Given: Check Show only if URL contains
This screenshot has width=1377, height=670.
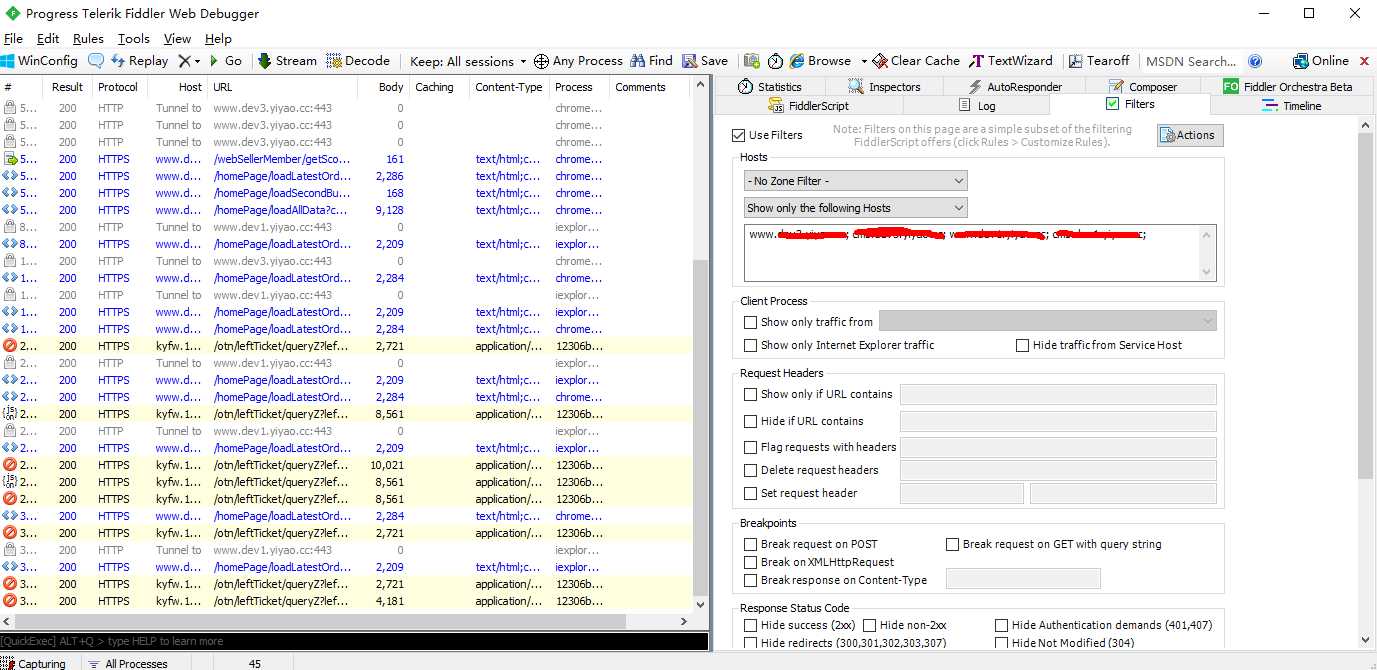Looking at the screenshot, I should 751,394.
